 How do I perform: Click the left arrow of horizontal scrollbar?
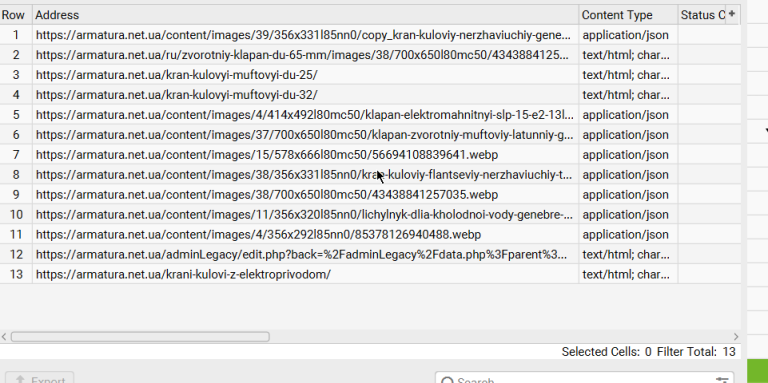[4, 336]
